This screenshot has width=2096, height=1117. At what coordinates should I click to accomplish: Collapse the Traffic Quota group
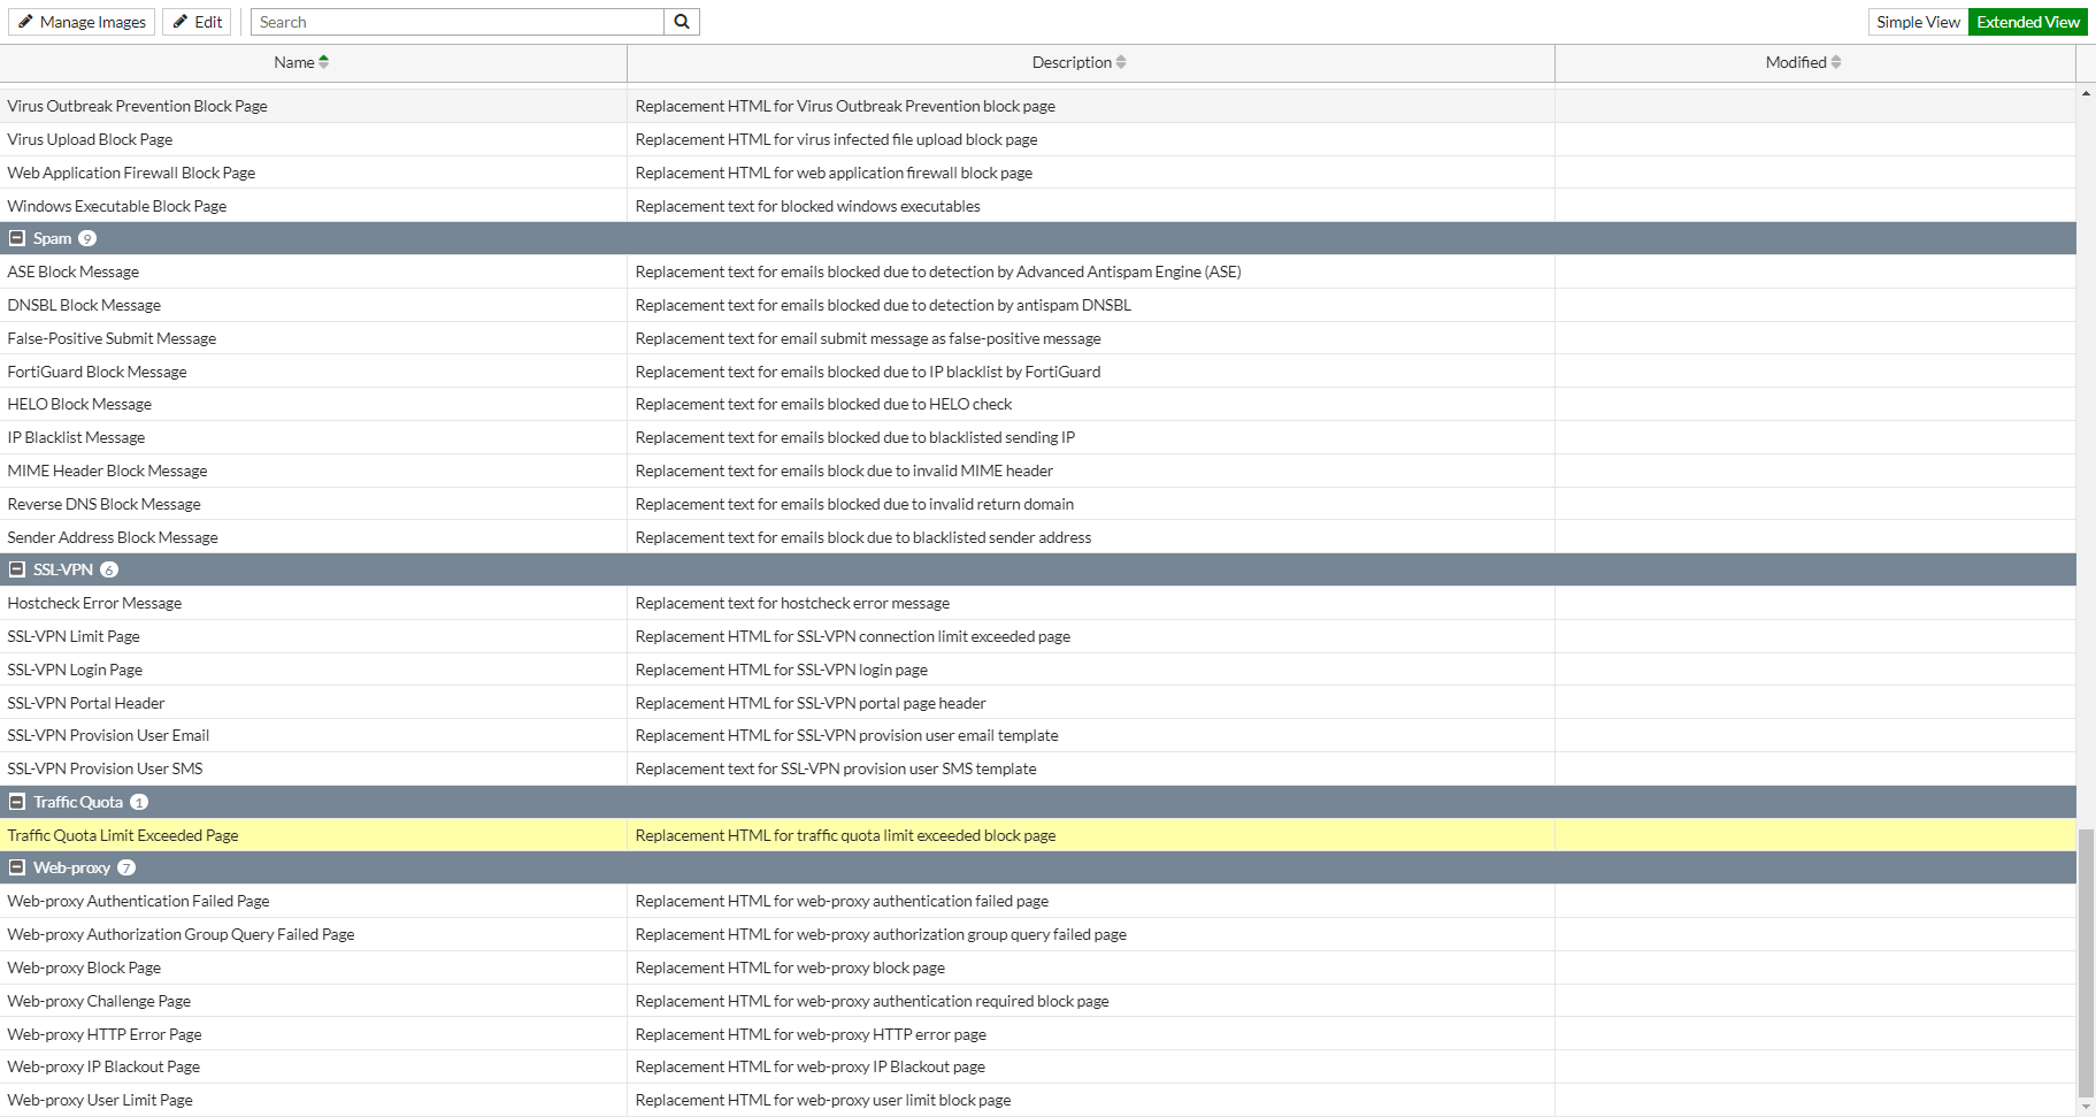tap(17, 802)
